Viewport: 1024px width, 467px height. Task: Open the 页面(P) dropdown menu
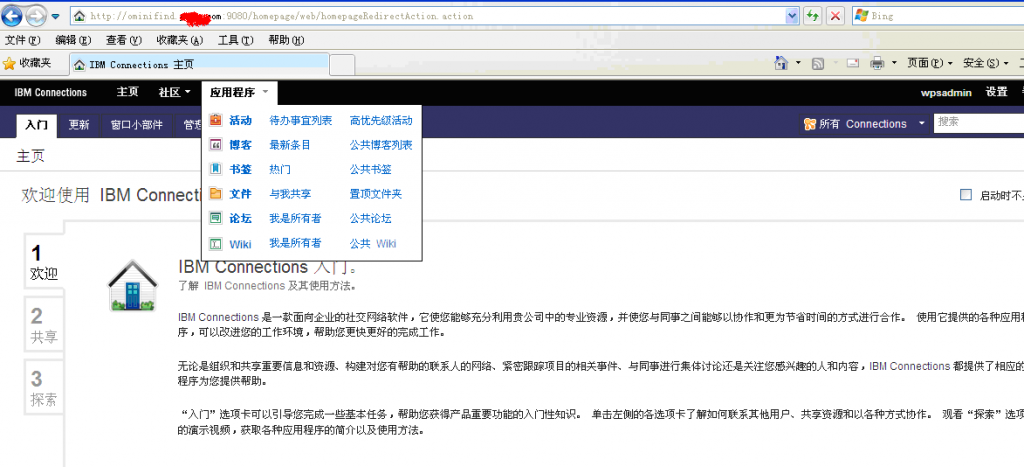click(930, 63)
